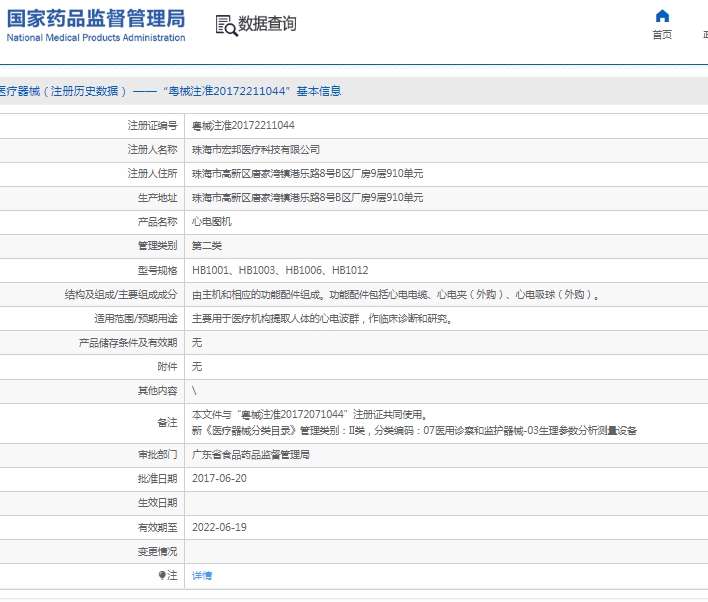Viewport: 708px width, 602px height.
Task: Click the 生产地址 address value
Action: click(307, 197)
